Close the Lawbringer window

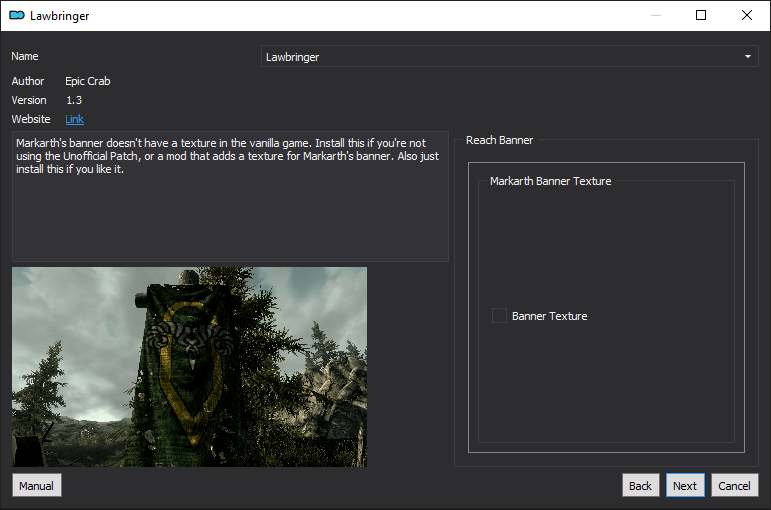click(x=746, y=15)
